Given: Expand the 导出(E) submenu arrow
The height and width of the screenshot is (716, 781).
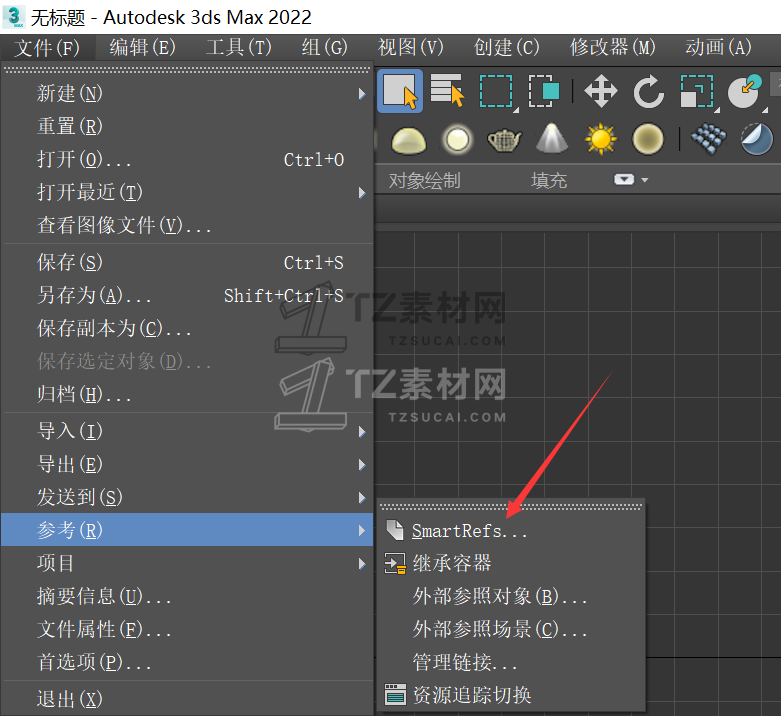Looking at the screenshot, I should [362, 465].
